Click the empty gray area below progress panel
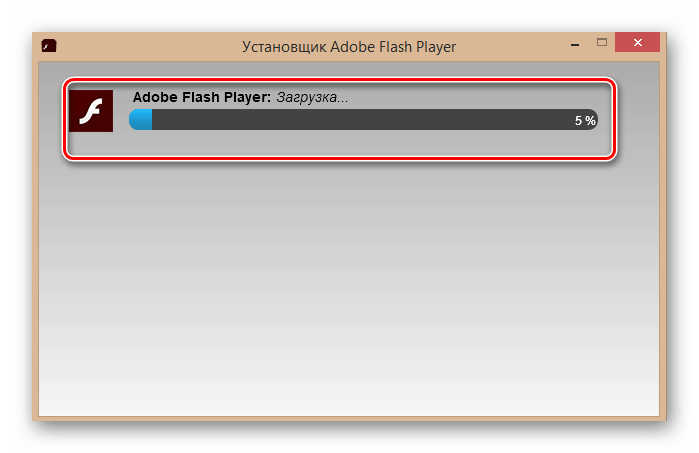Image resolution: width=699 pixels, height=453 pixels. click(x=349, y=285)
